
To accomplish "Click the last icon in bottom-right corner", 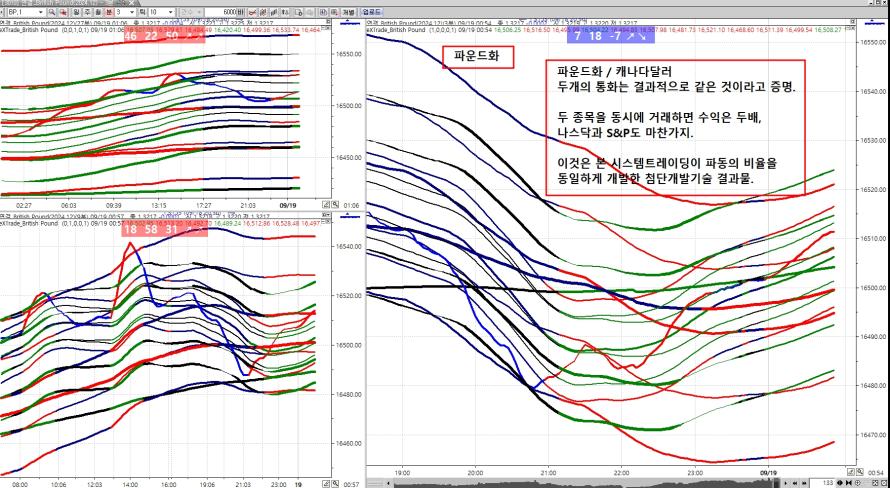I will coord(884,483).
